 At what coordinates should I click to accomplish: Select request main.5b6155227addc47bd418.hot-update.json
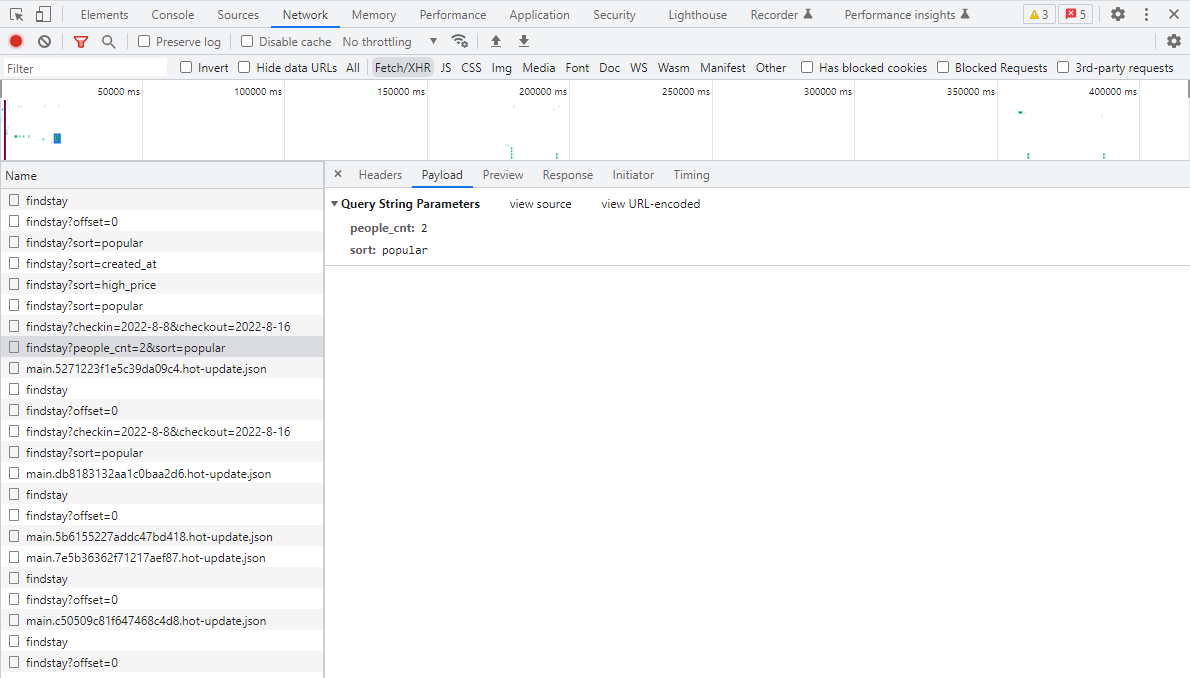[x=162, y=537]
